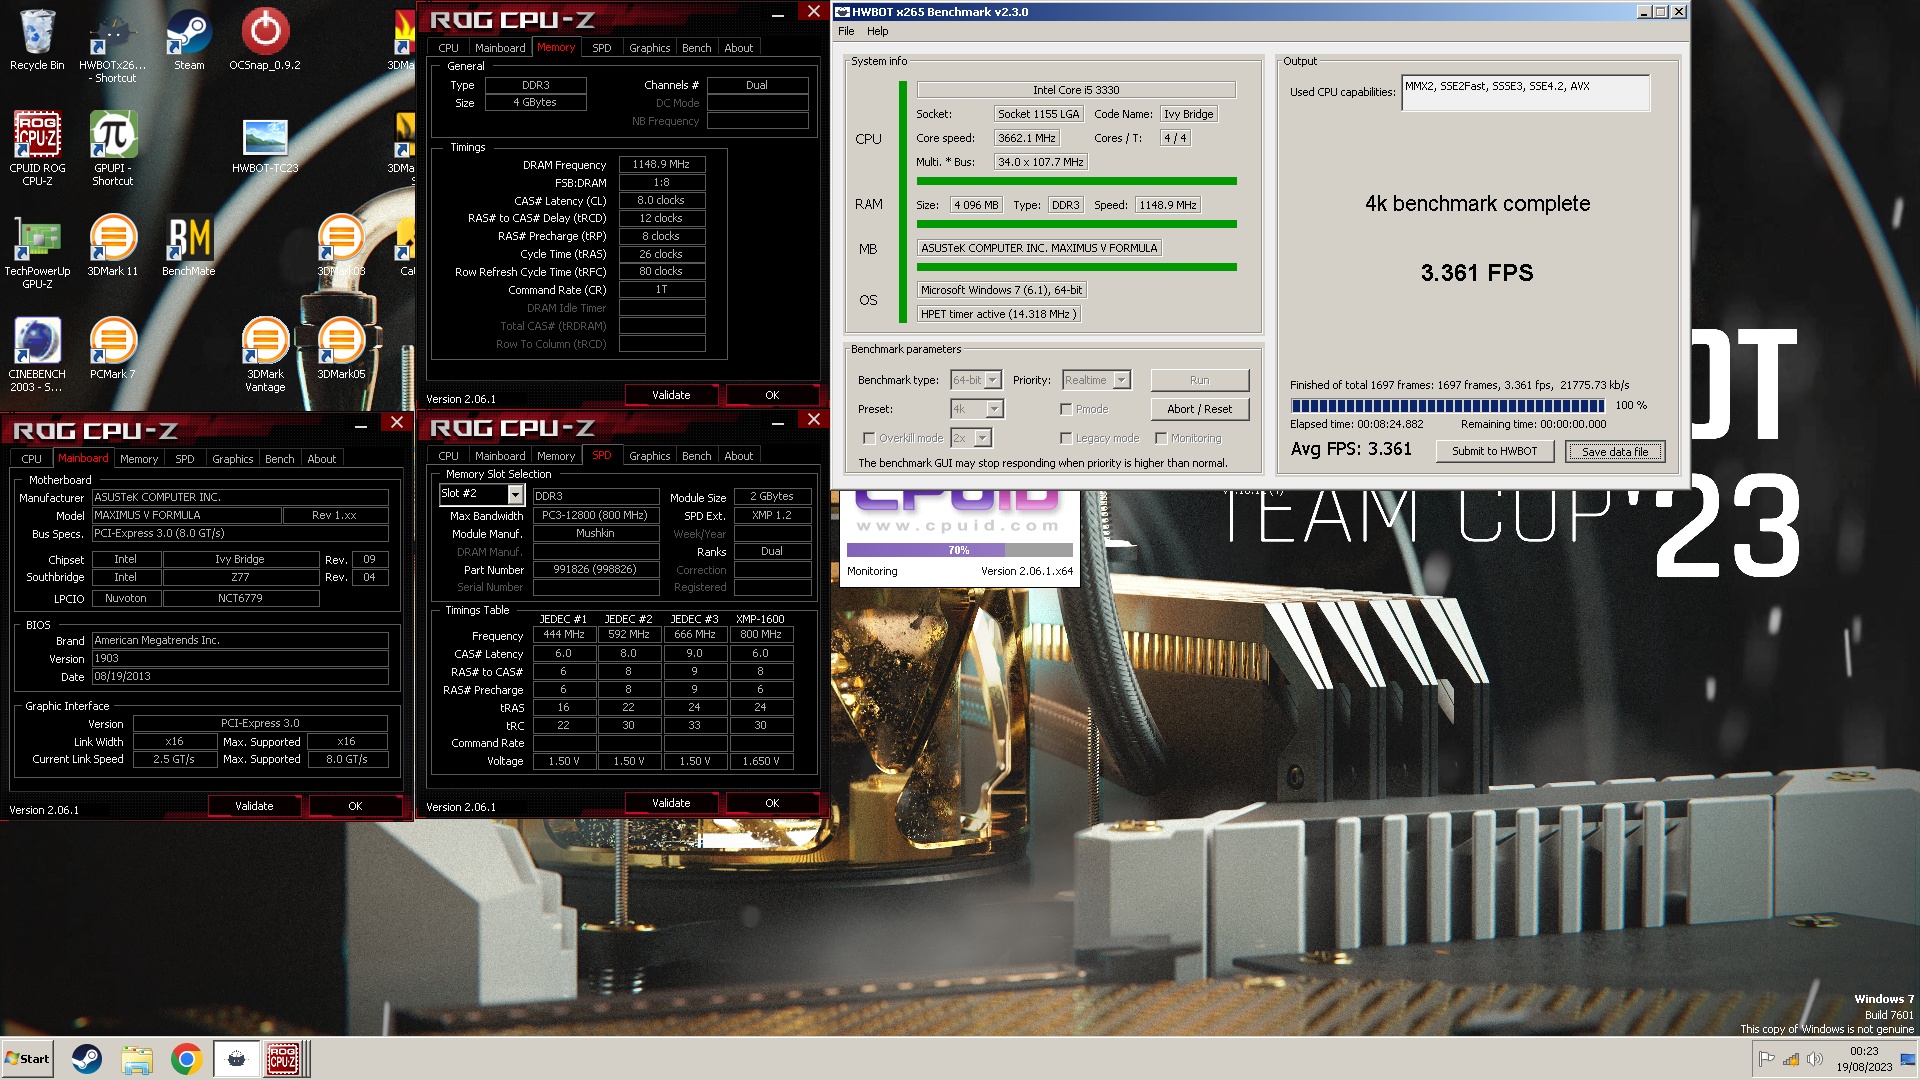Click the Run benchmark button
Screen dimensions: 1920x1080
(1199, 380)
